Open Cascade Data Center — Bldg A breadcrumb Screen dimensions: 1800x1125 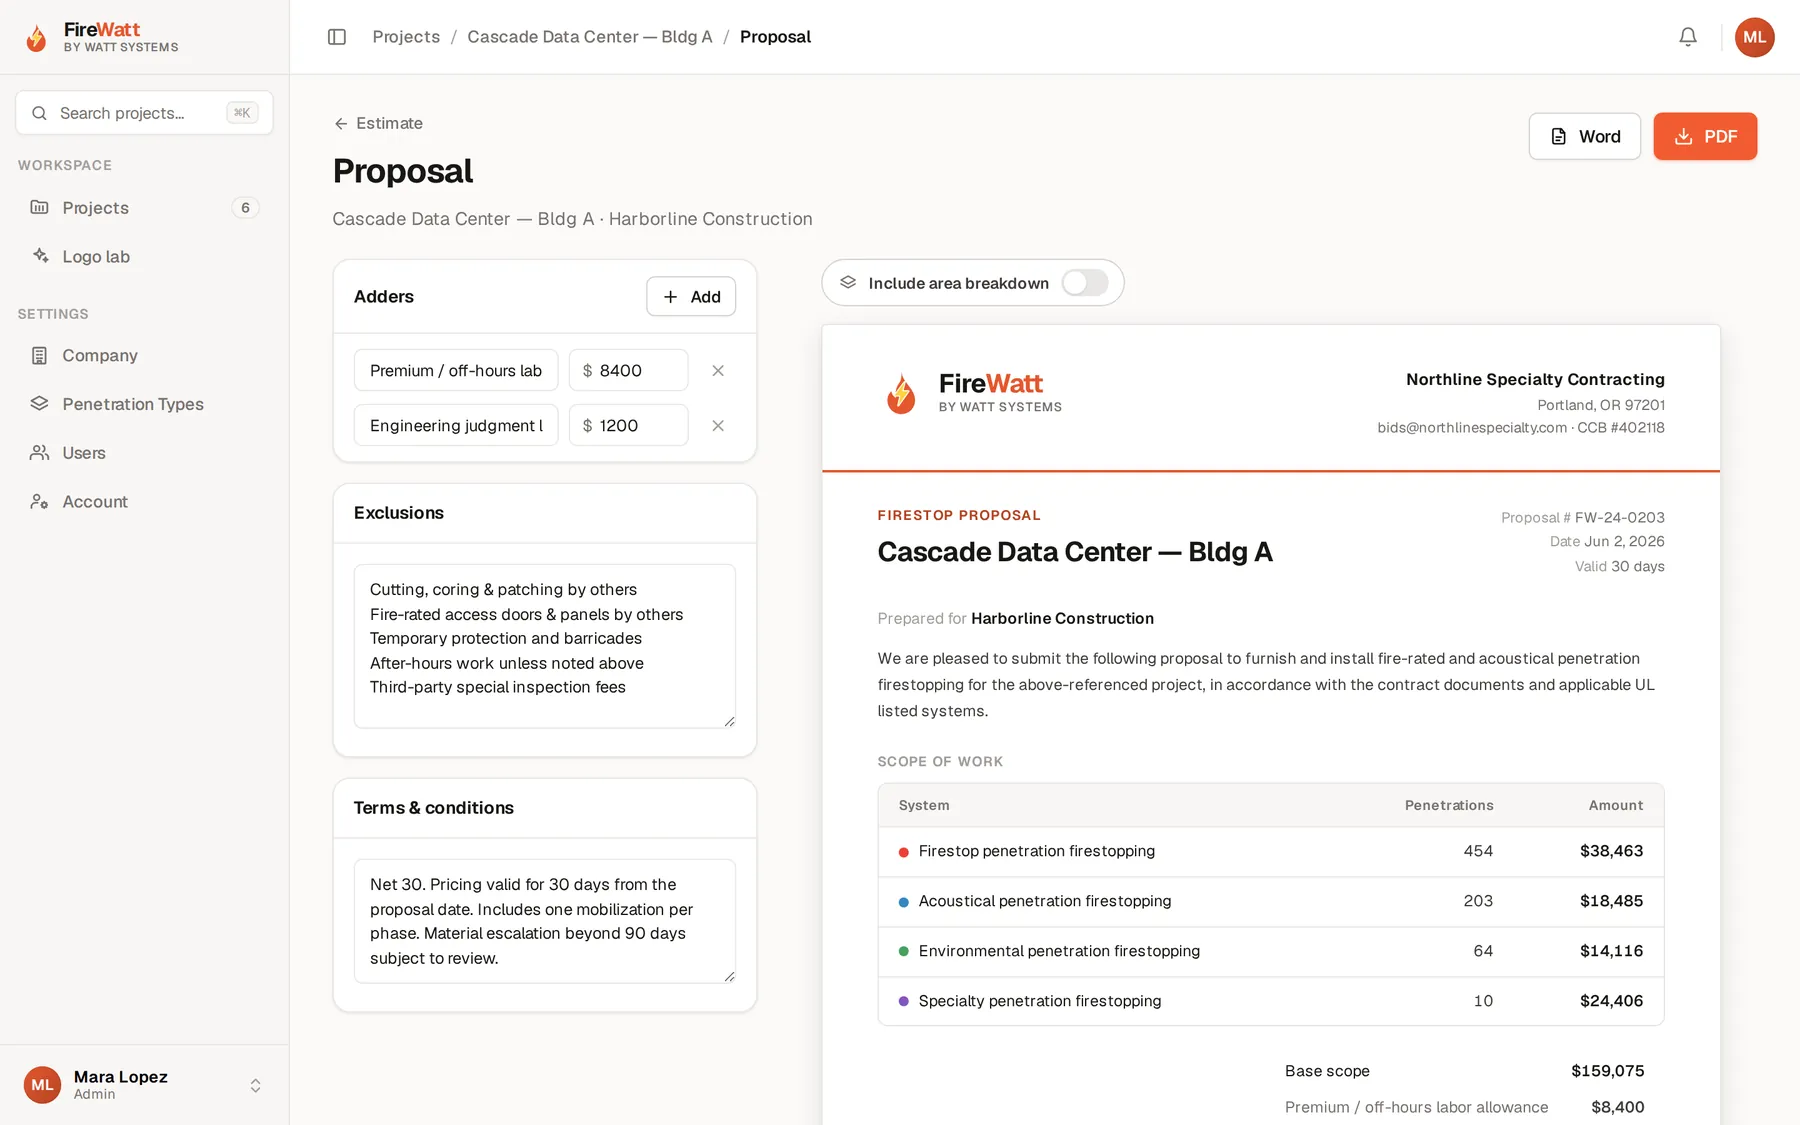pos(590,37)
